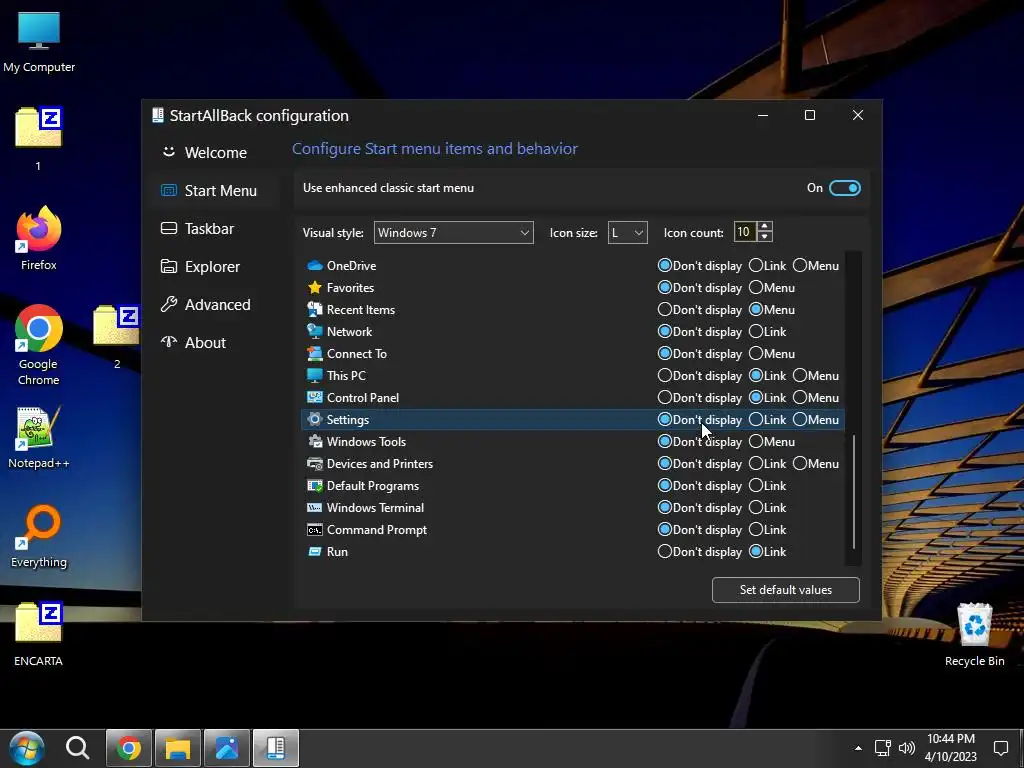Open taskbar search magnifier
Viewport: 1024px width, 768px height.
point(78,748)
